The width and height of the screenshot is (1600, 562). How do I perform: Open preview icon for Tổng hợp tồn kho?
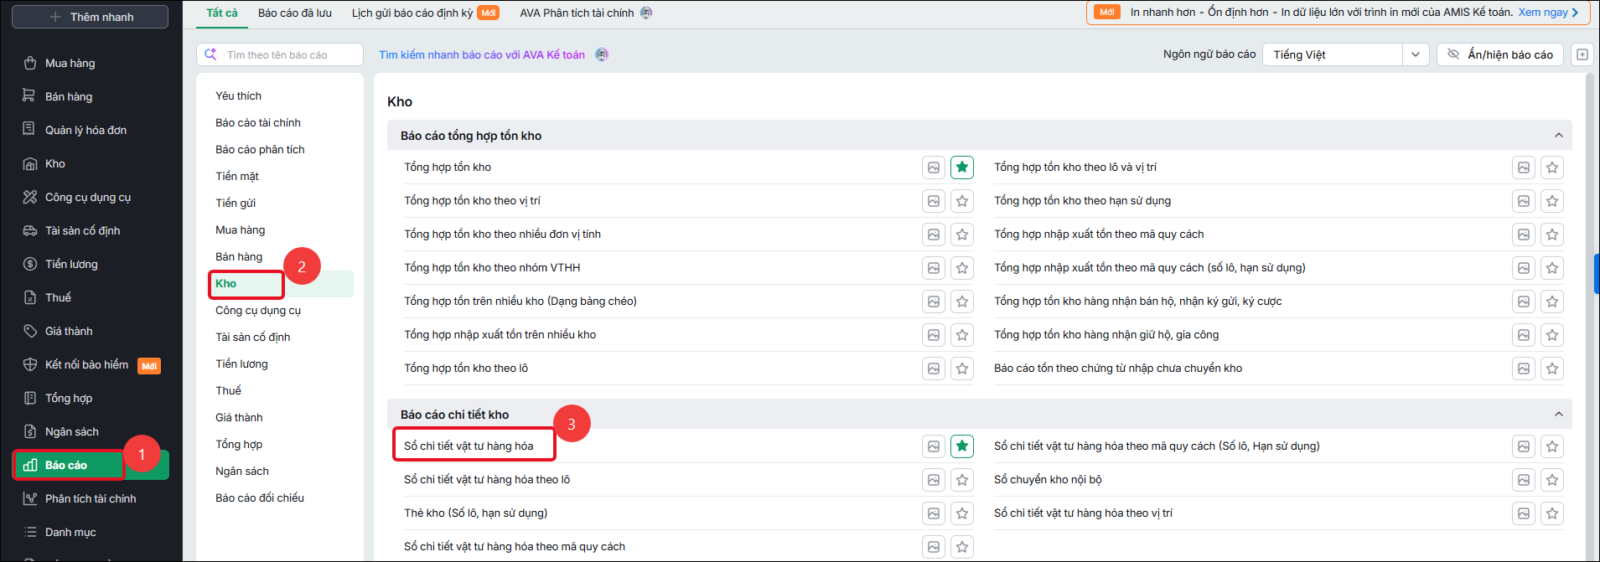(x=933, y=168)
